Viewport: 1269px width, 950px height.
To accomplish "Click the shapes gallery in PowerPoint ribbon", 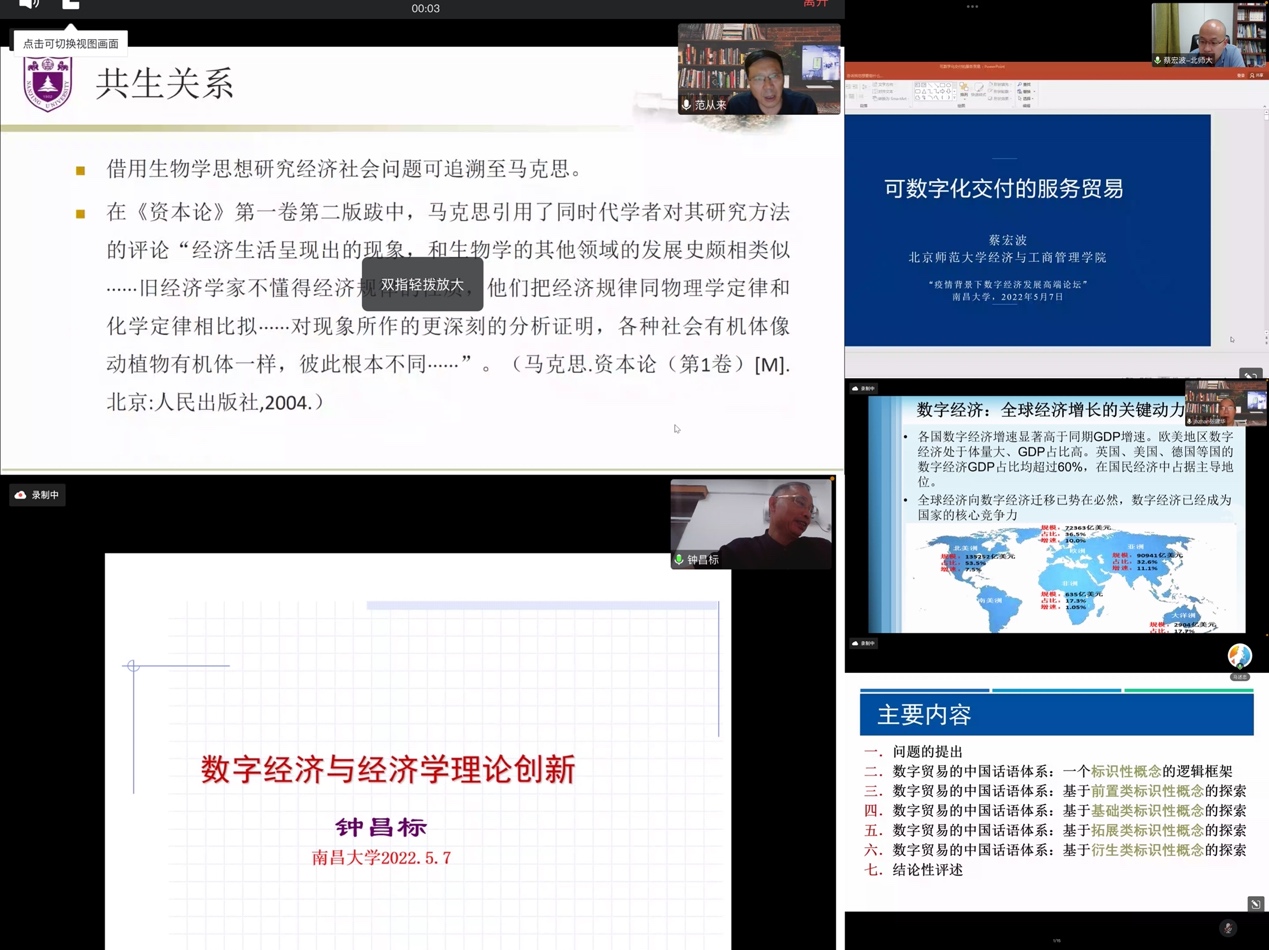I will pos(934,92).
